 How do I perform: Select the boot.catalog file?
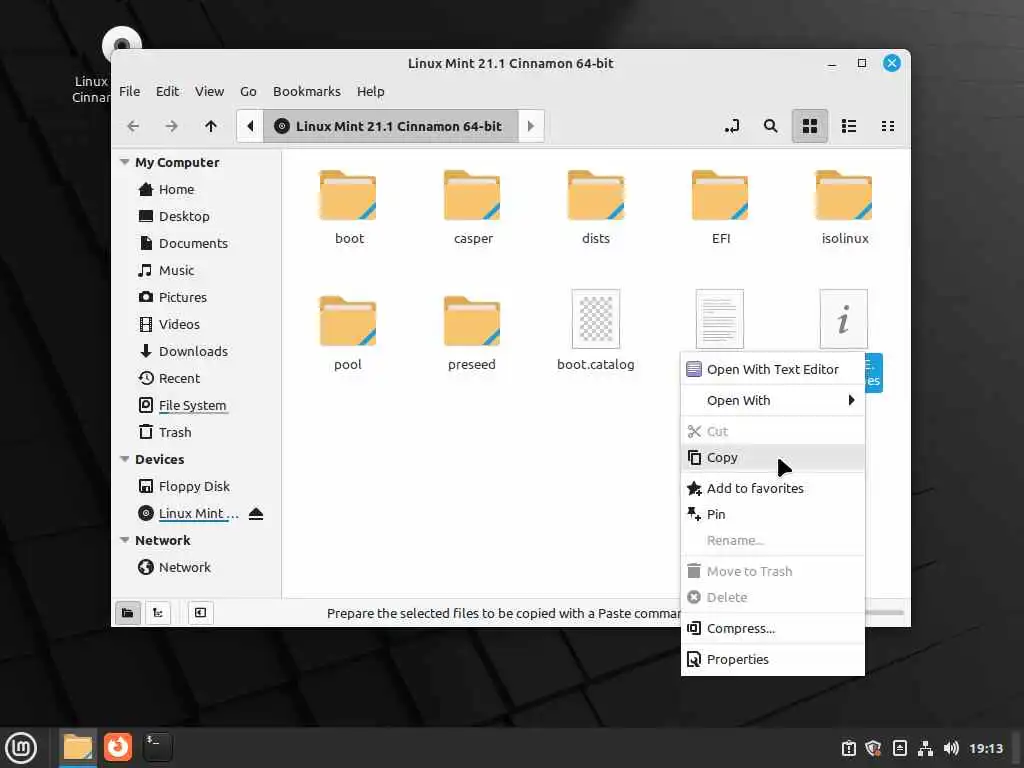coord(596,330)
